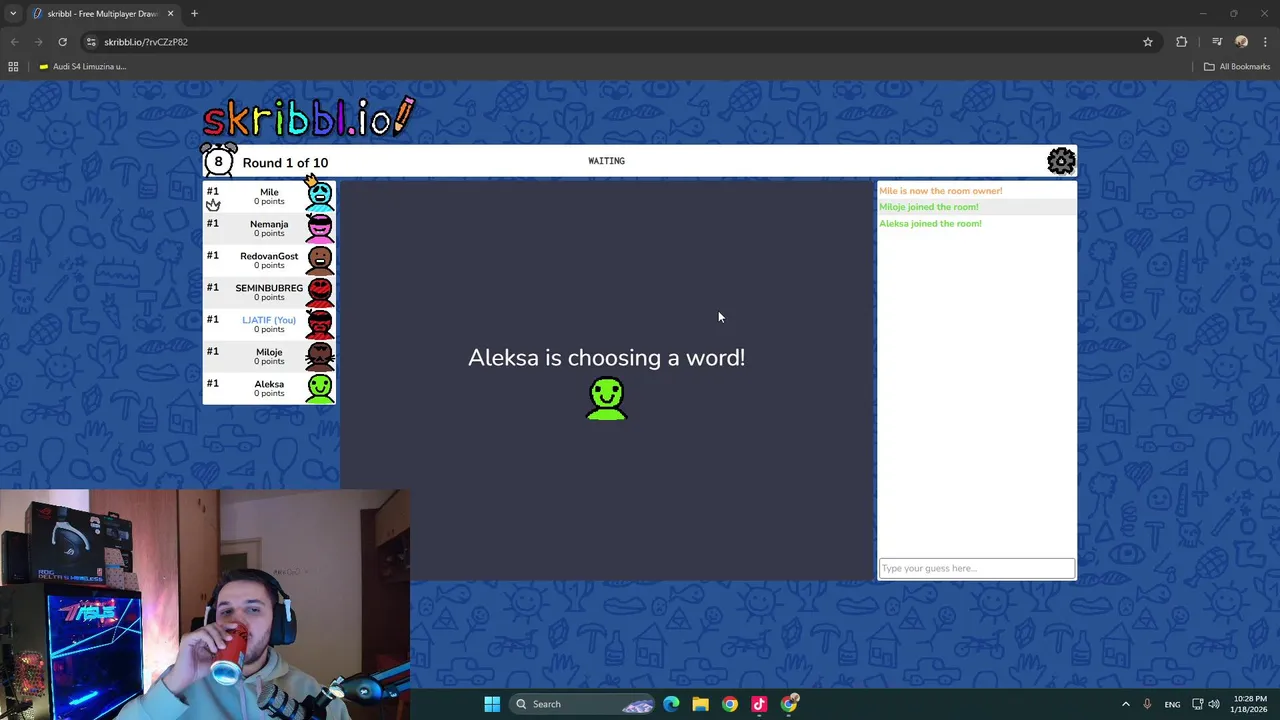Launch Microsoft Edge from taskbar
This screenshot has height=720, width=1280.
[671, 704]
